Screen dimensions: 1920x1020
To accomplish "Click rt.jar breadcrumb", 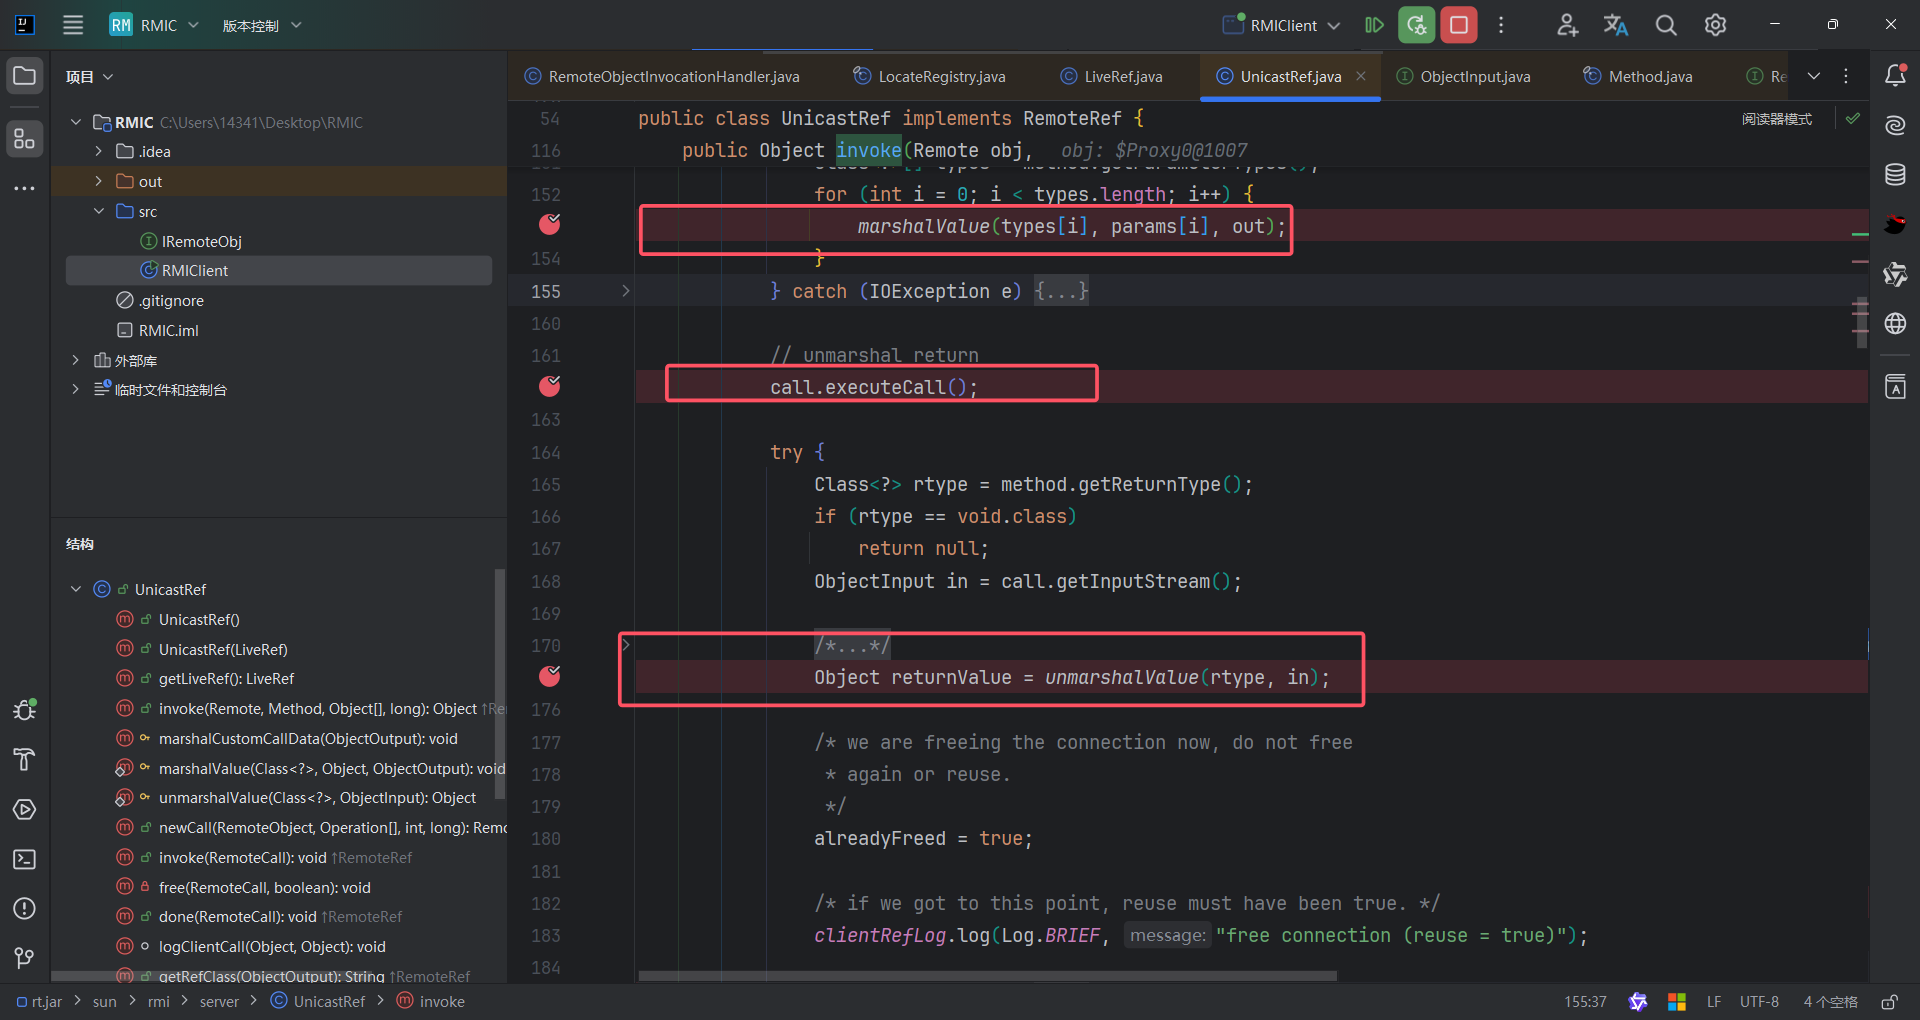I will (x=39, y=1001).
